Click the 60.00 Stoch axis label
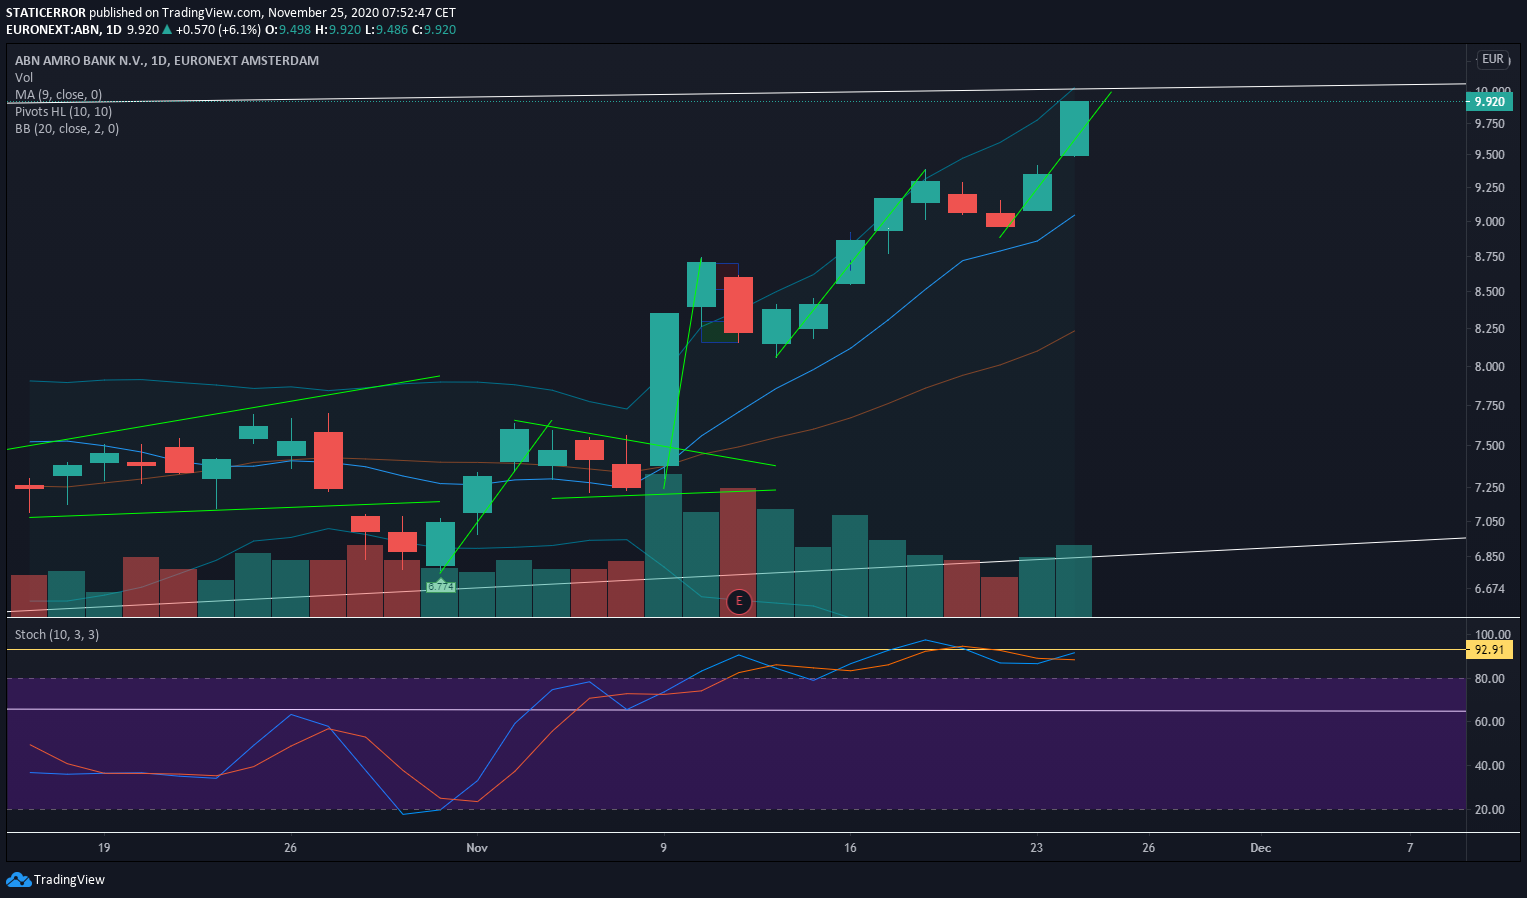The height and width of the screenshot is (898, 1527). pyautogui.click(x=1490, y=722)
